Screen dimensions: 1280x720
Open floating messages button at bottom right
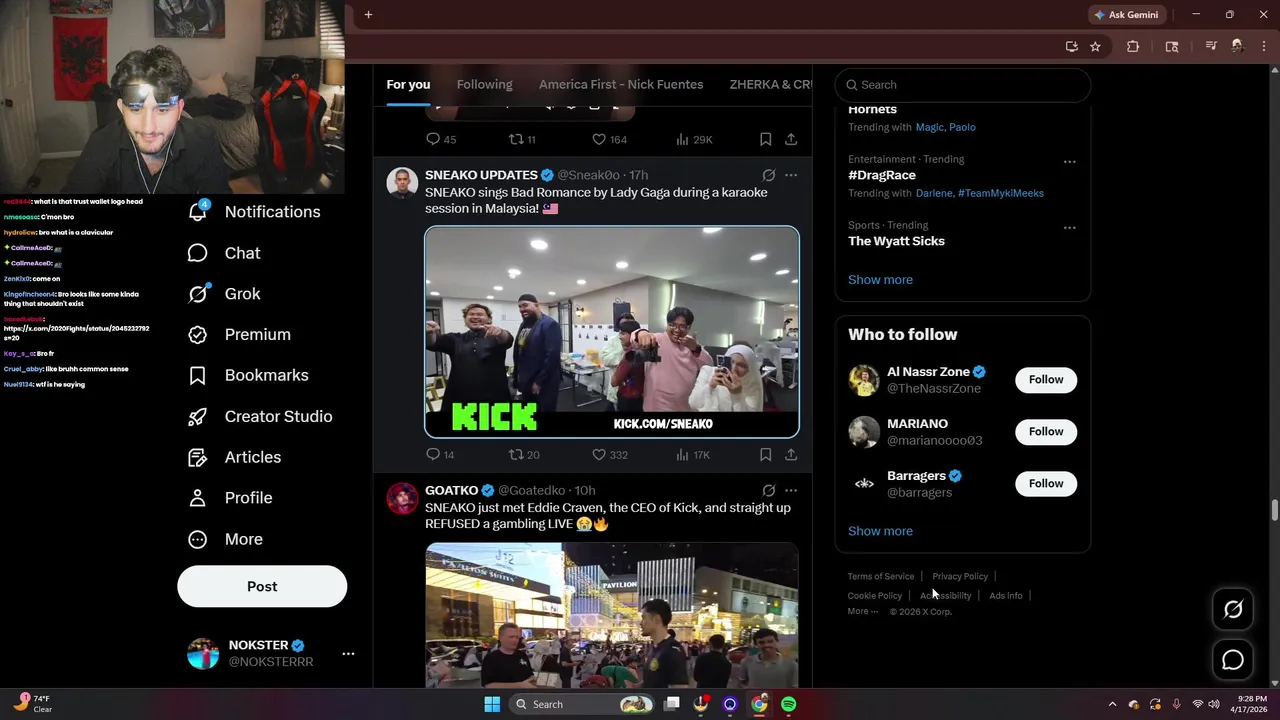1233,660
